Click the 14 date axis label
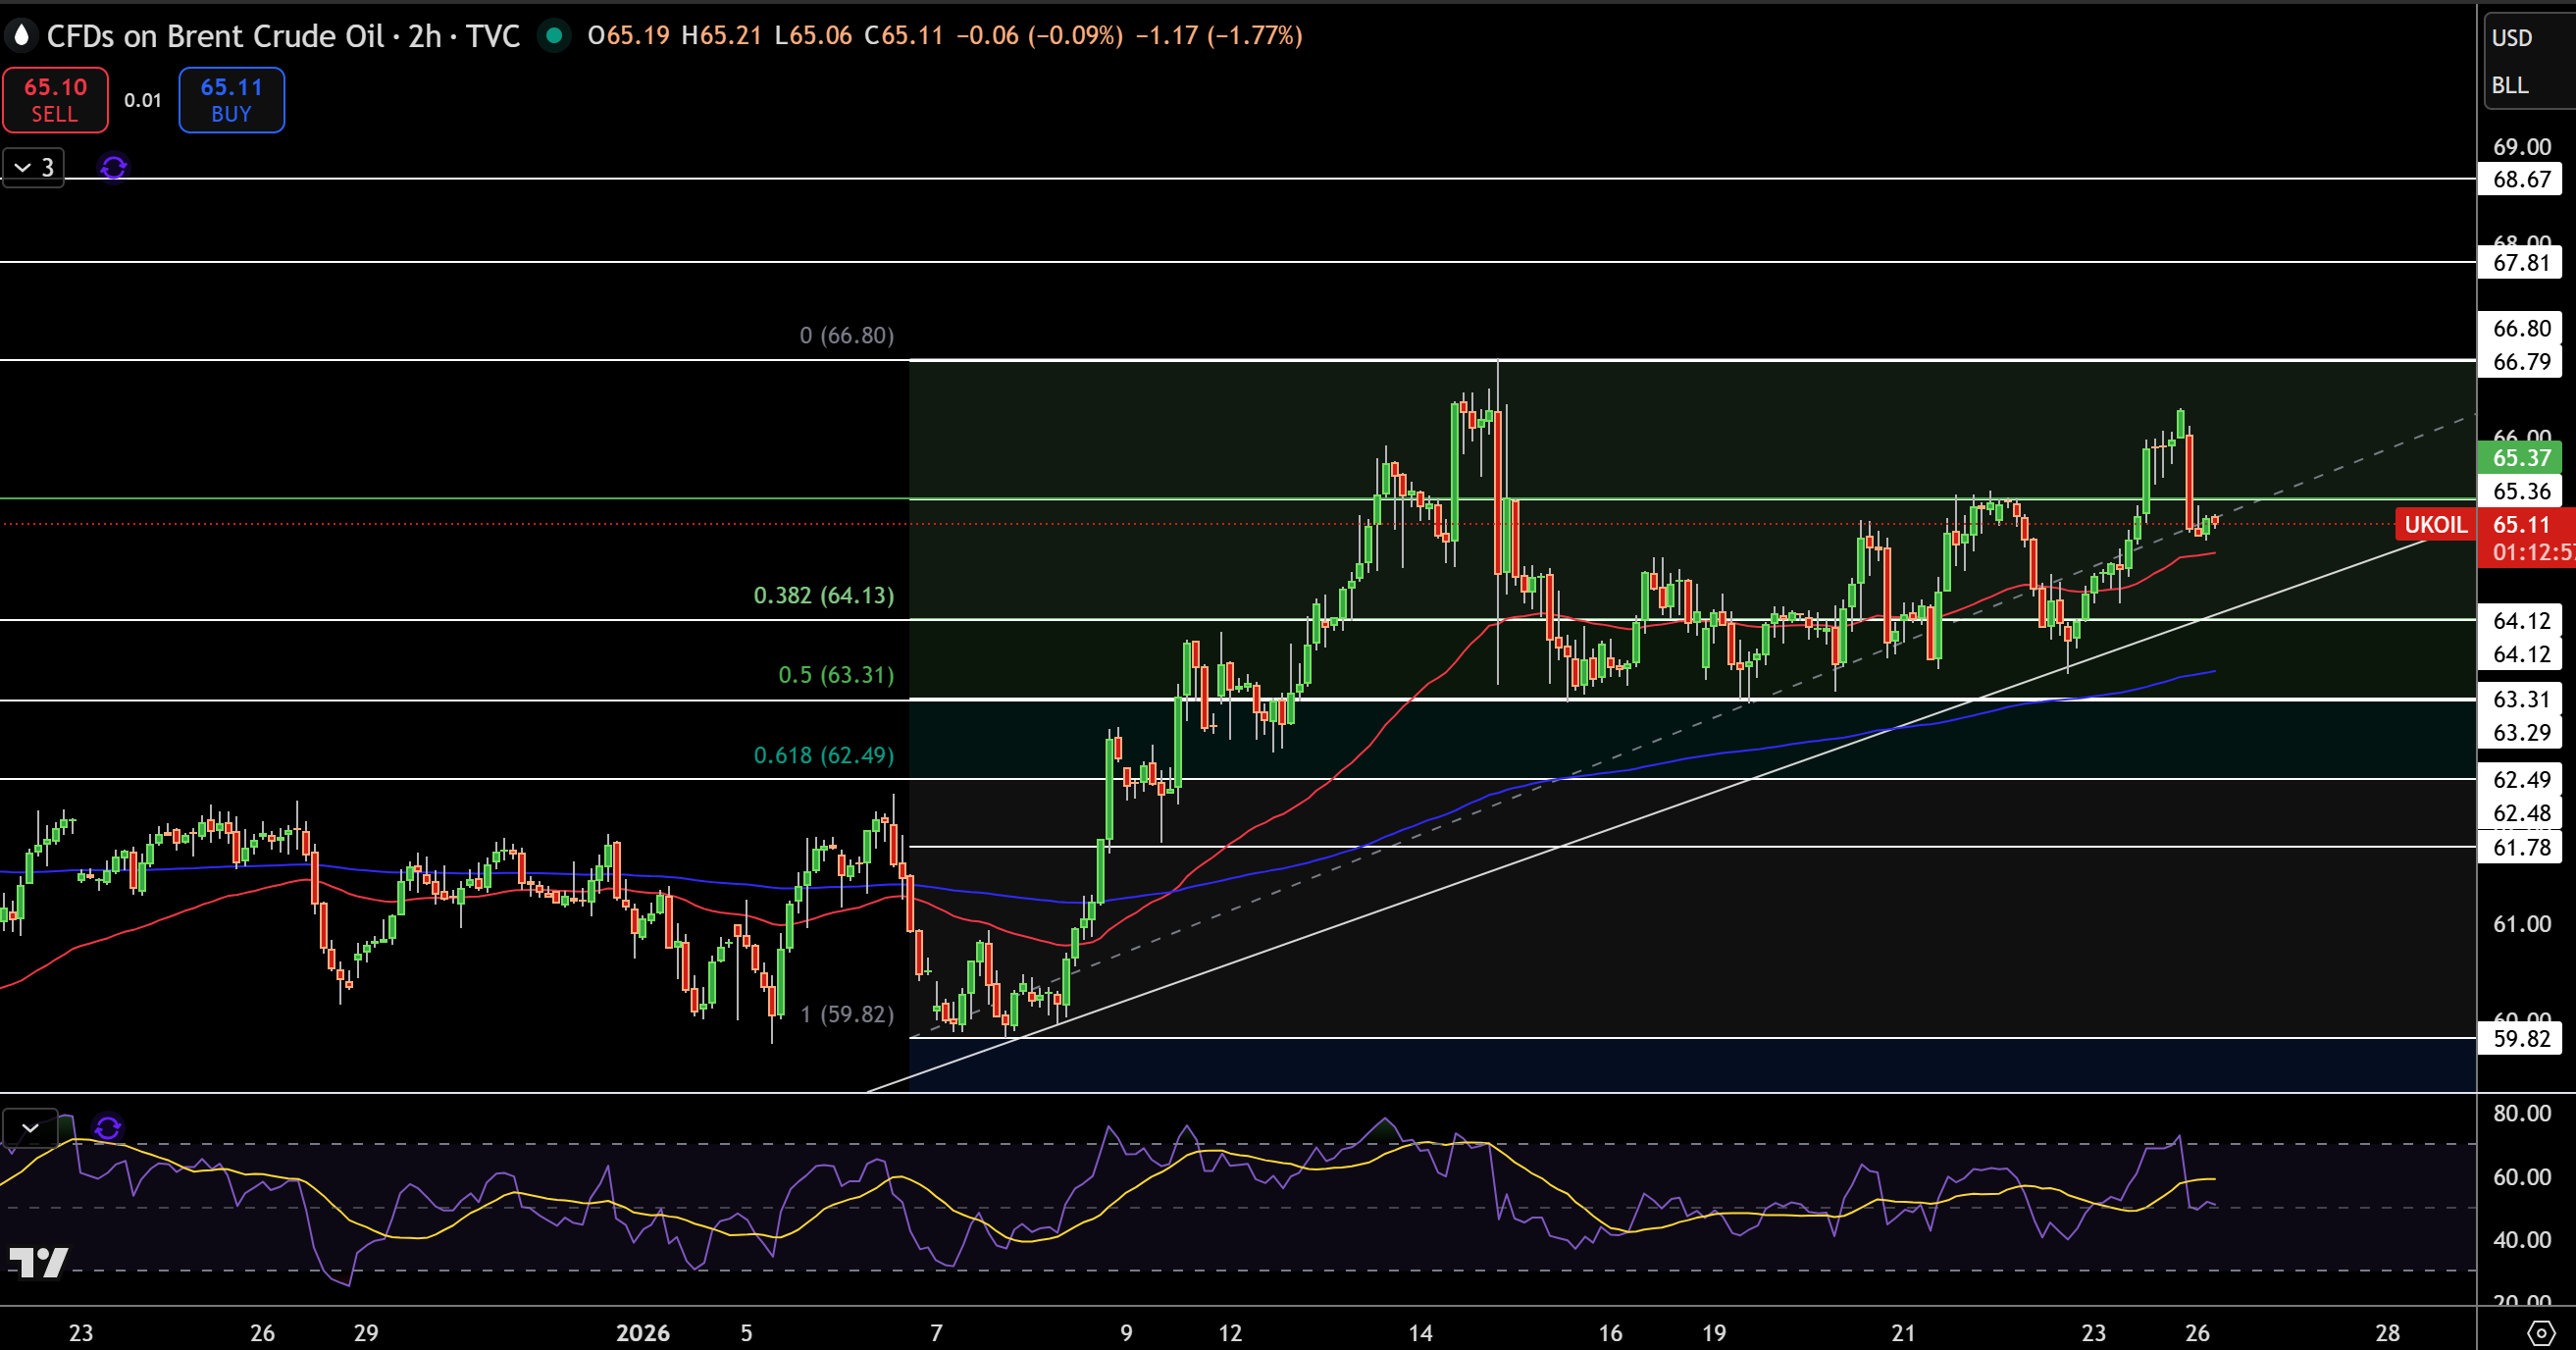This screenshot has height=1350, width=2576. pyautogui.click(x=1420, y=1333)
